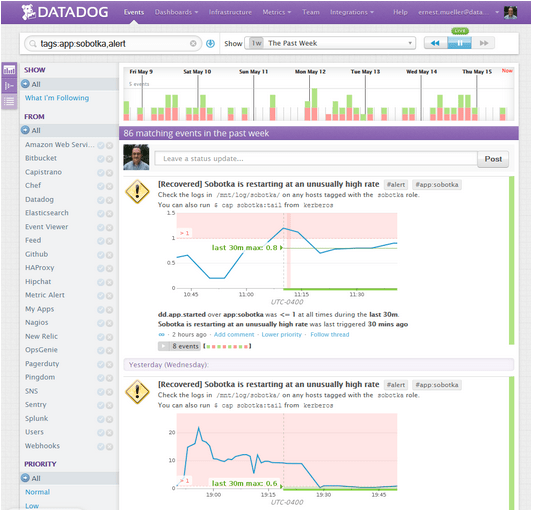Screen dimensions: 533x512
Task: Filter sources by HAProxy
Action: (39, 268)
